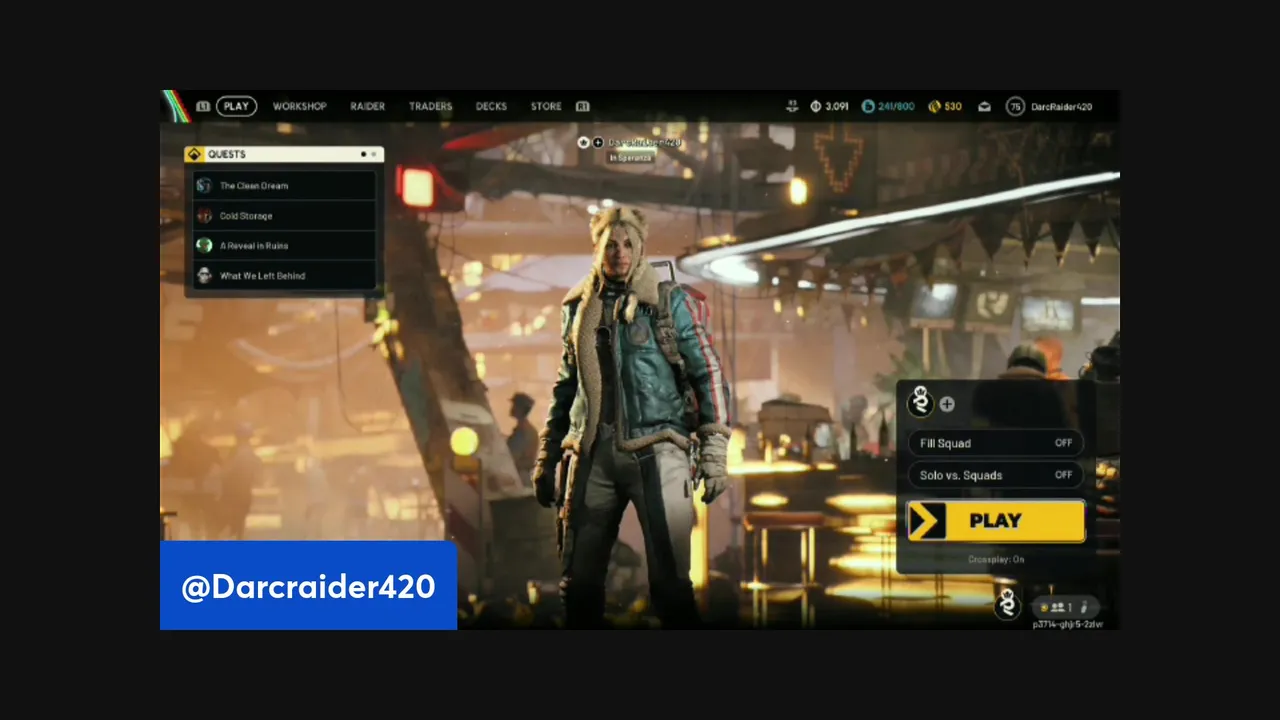Open the PLAY tab in top navigation
1280x720 pixels.
236,106
